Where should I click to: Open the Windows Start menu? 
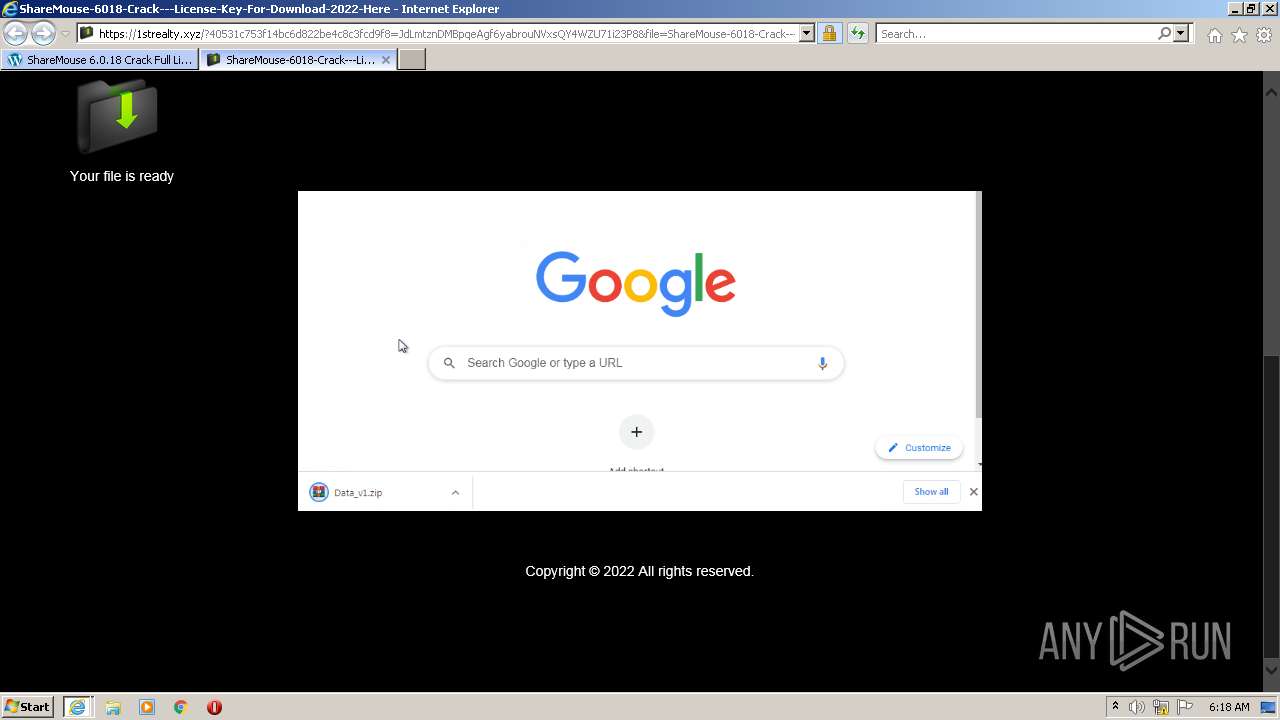pos(28,706)
